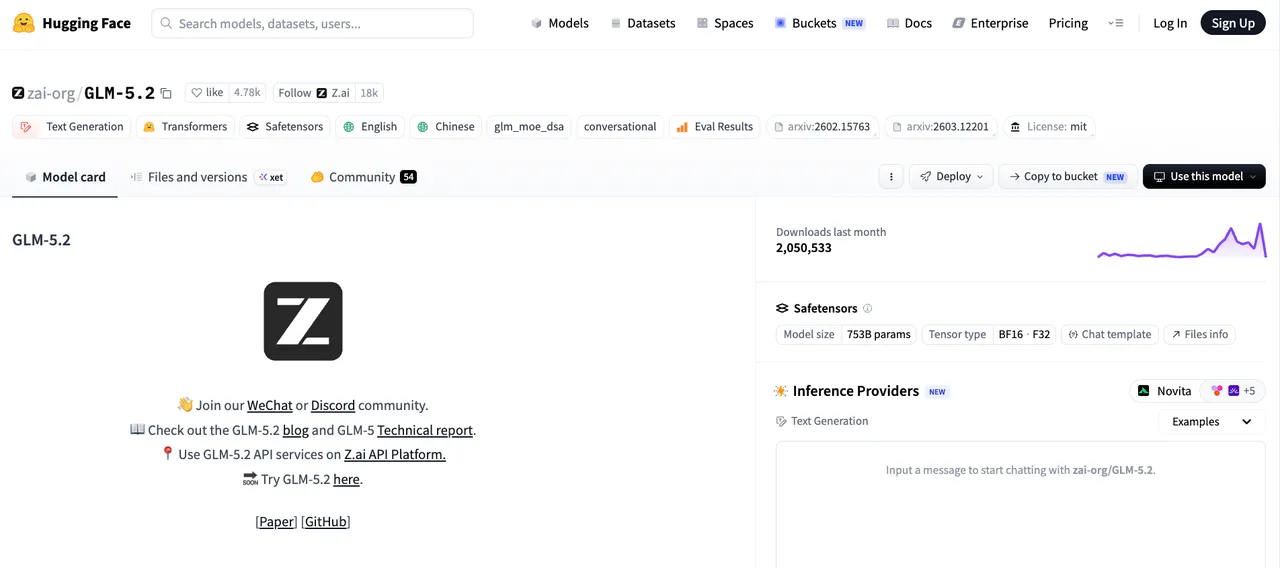Switch to the Community tab

pos(363,177)
